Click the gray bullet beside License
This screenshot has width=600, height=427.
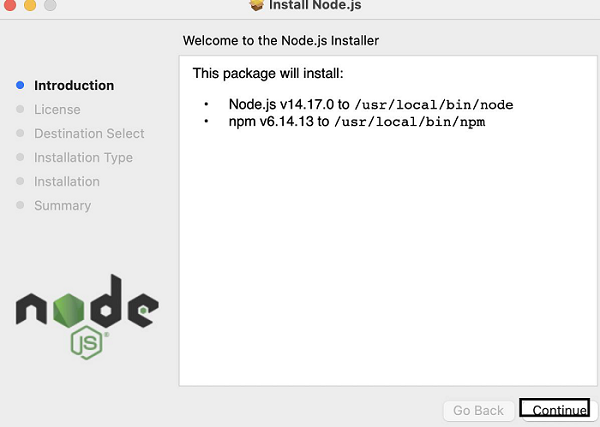point(20,110)
